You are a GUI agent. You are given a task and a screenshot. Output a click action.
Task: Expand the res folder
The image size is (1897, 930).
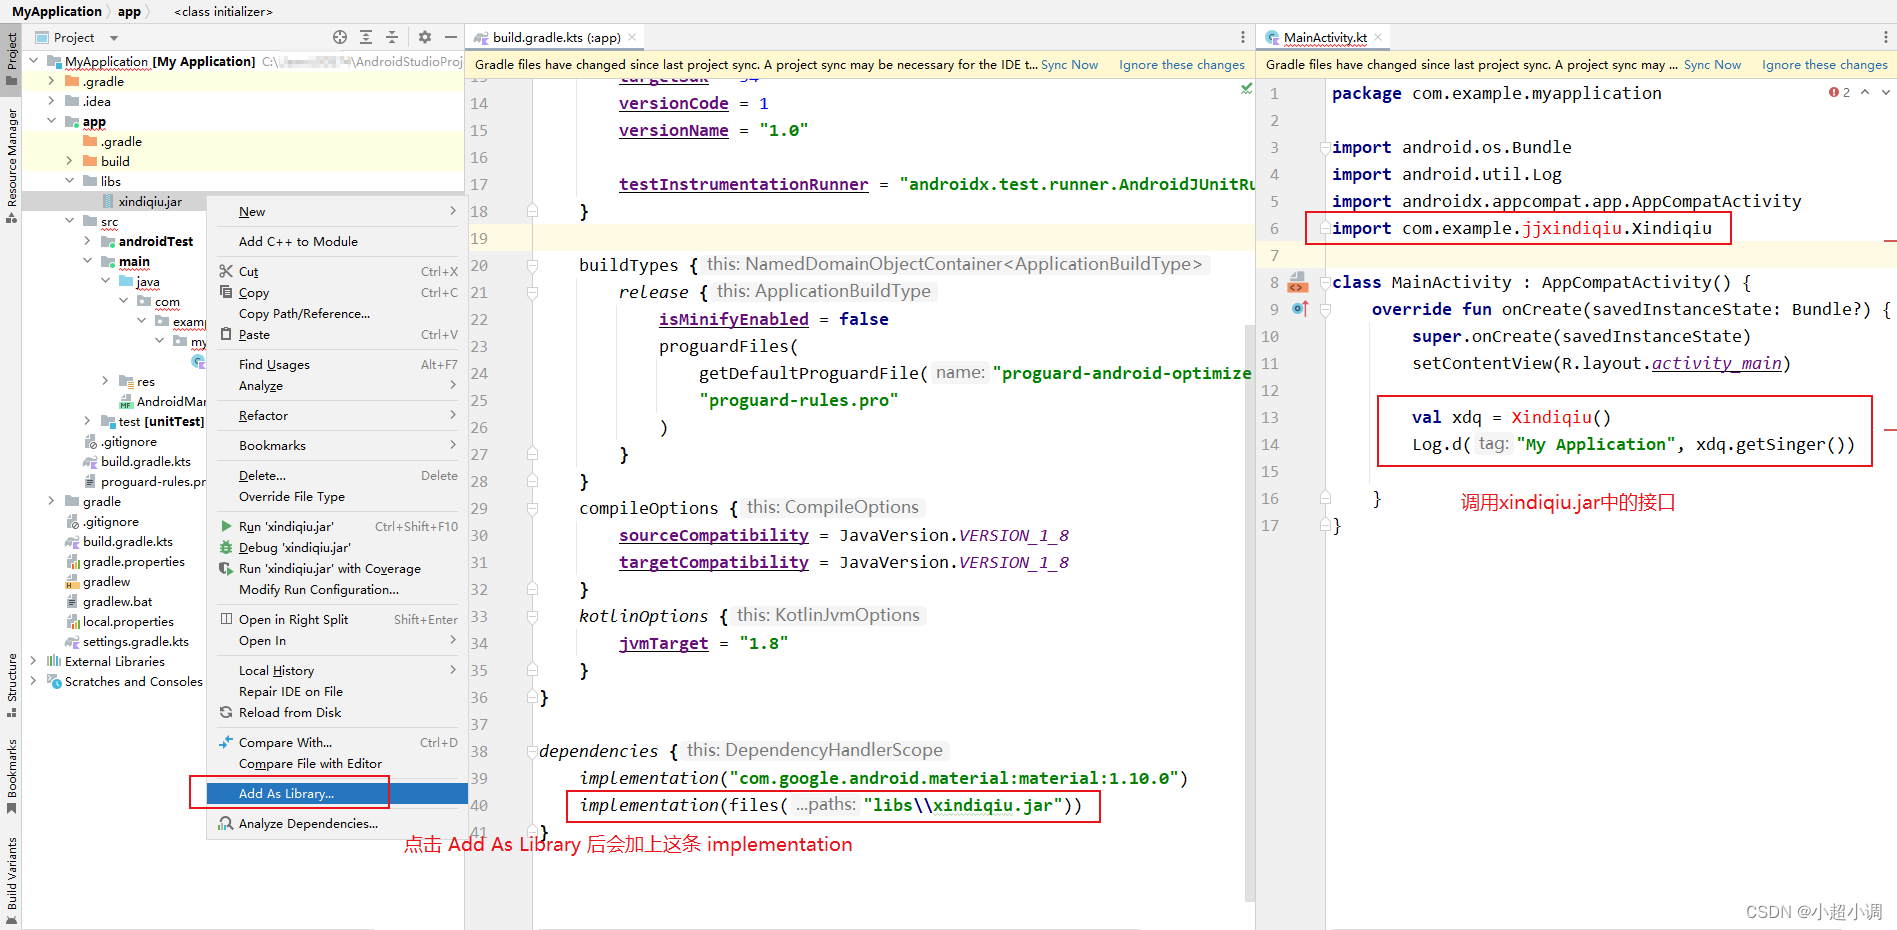pyautogui.click(x=105, y=381)
